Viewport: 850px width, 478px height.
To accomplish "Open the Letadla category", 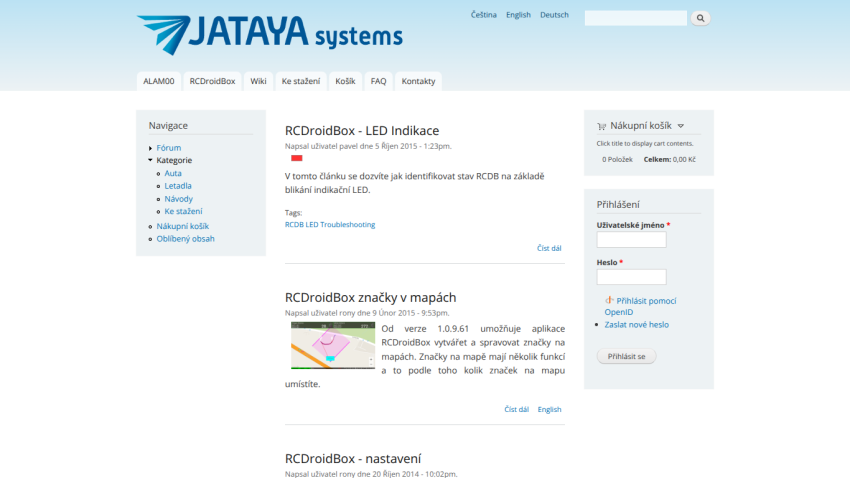I will pyautogui.click(x=178, y=185).
